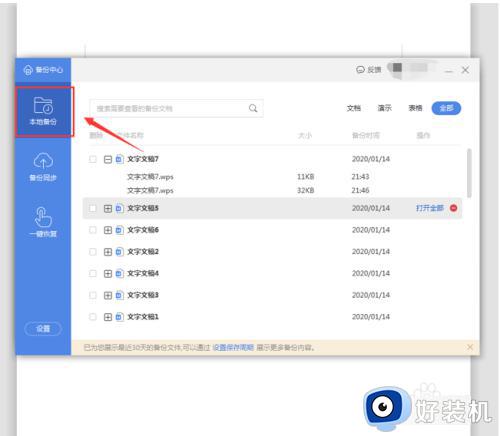Dismiss the bottom notification bar
500x436 pixels.
point(470,347)
